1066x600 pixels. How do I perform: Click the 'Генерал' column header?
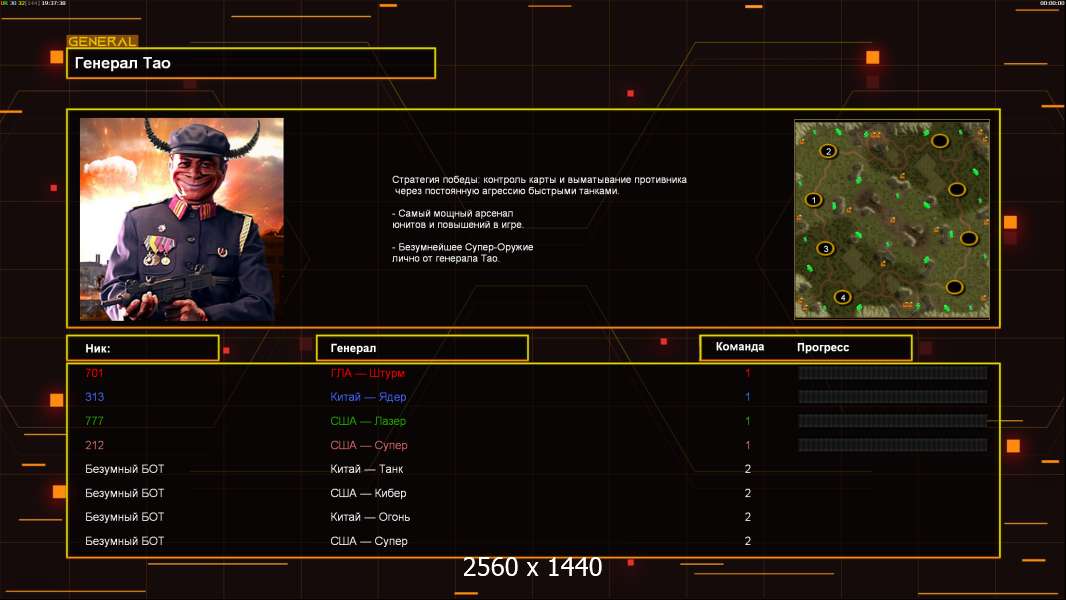click(x=422, y=348)
